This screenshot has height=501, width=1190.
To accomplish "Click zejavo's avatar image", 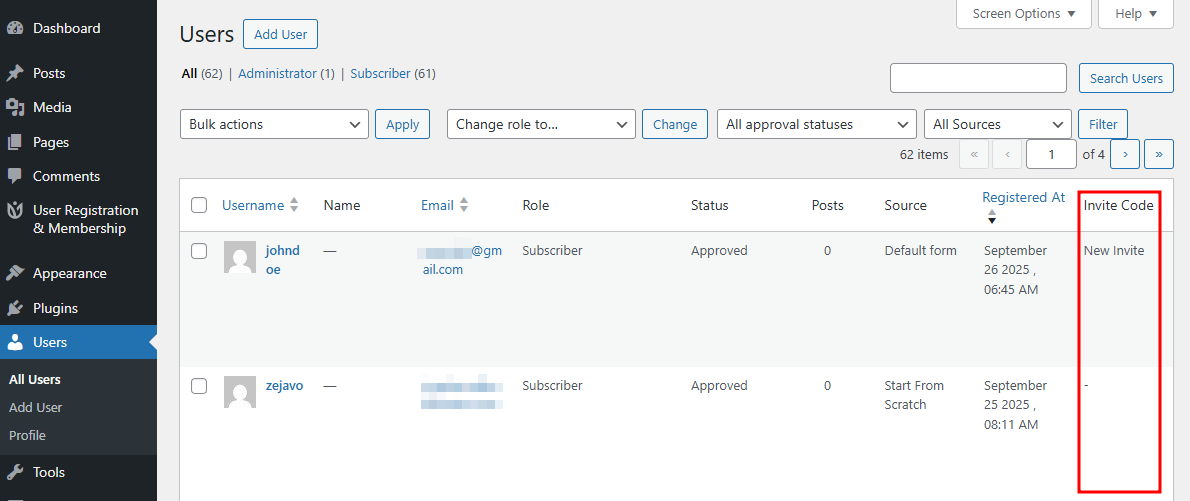I will point(240,392).
